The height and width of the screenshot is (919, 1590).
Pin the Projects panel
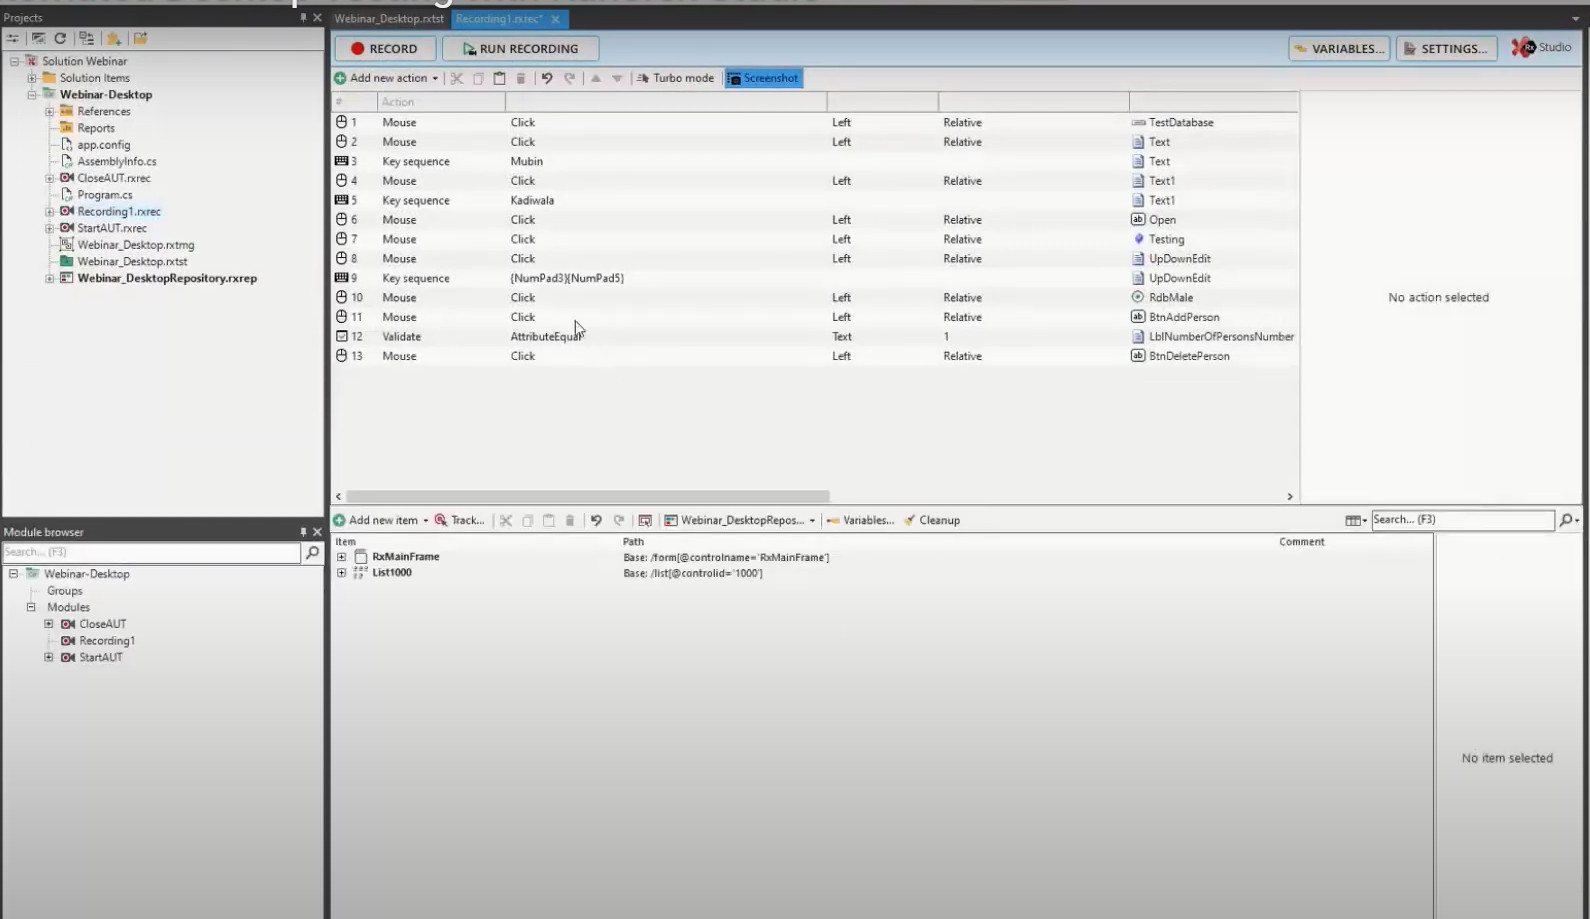tap(303, 18)
